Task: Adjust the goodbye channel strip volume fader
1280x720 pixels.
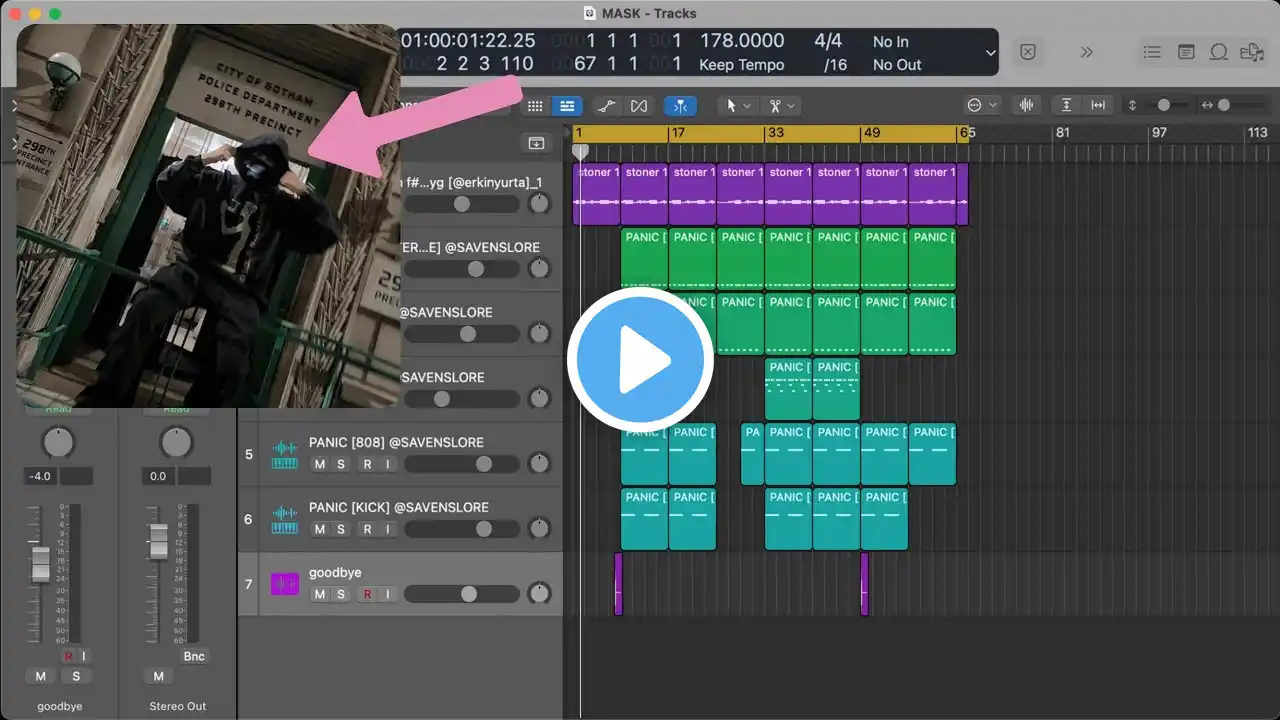Action: [x=40, y=564]
